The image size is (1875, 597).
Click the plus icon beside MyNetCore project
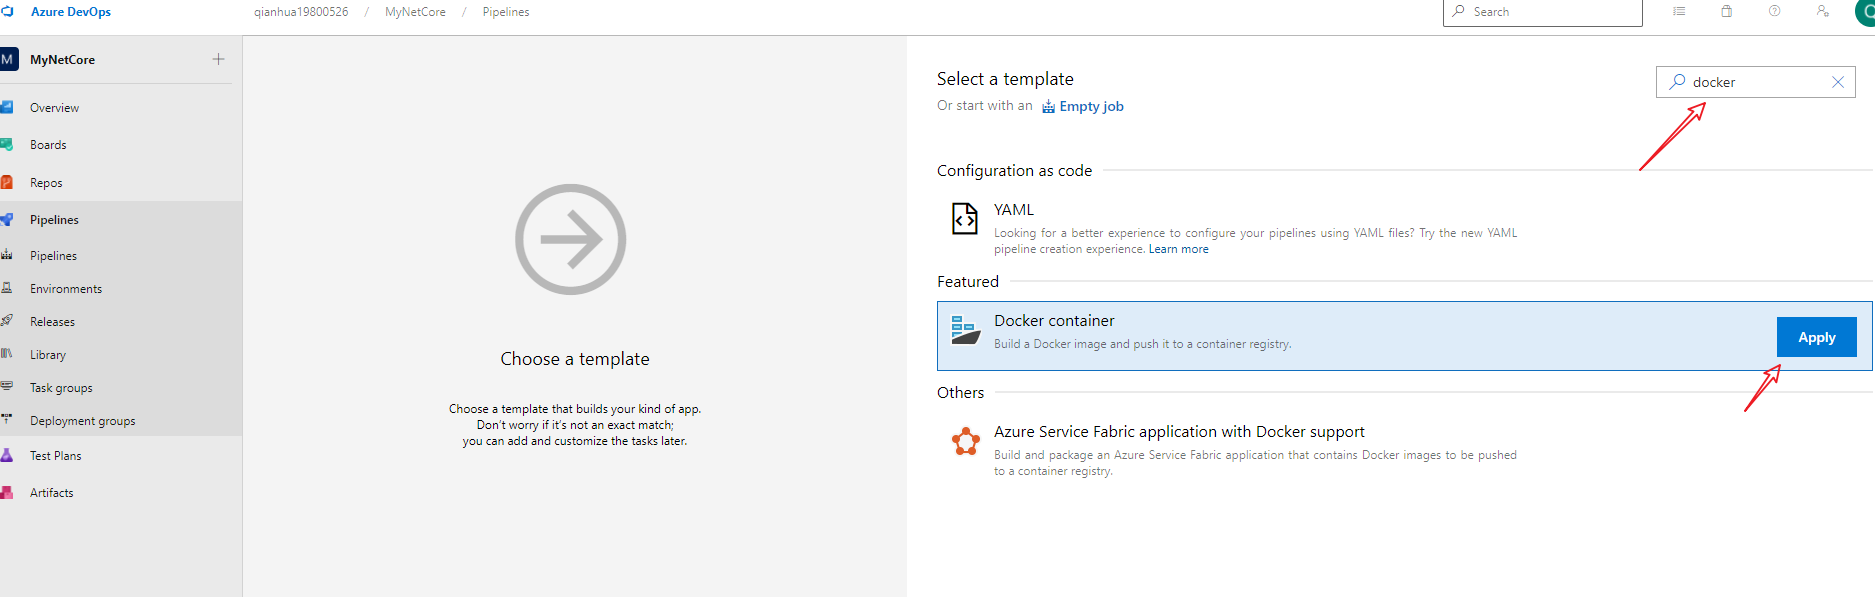(x=218, y=59)
